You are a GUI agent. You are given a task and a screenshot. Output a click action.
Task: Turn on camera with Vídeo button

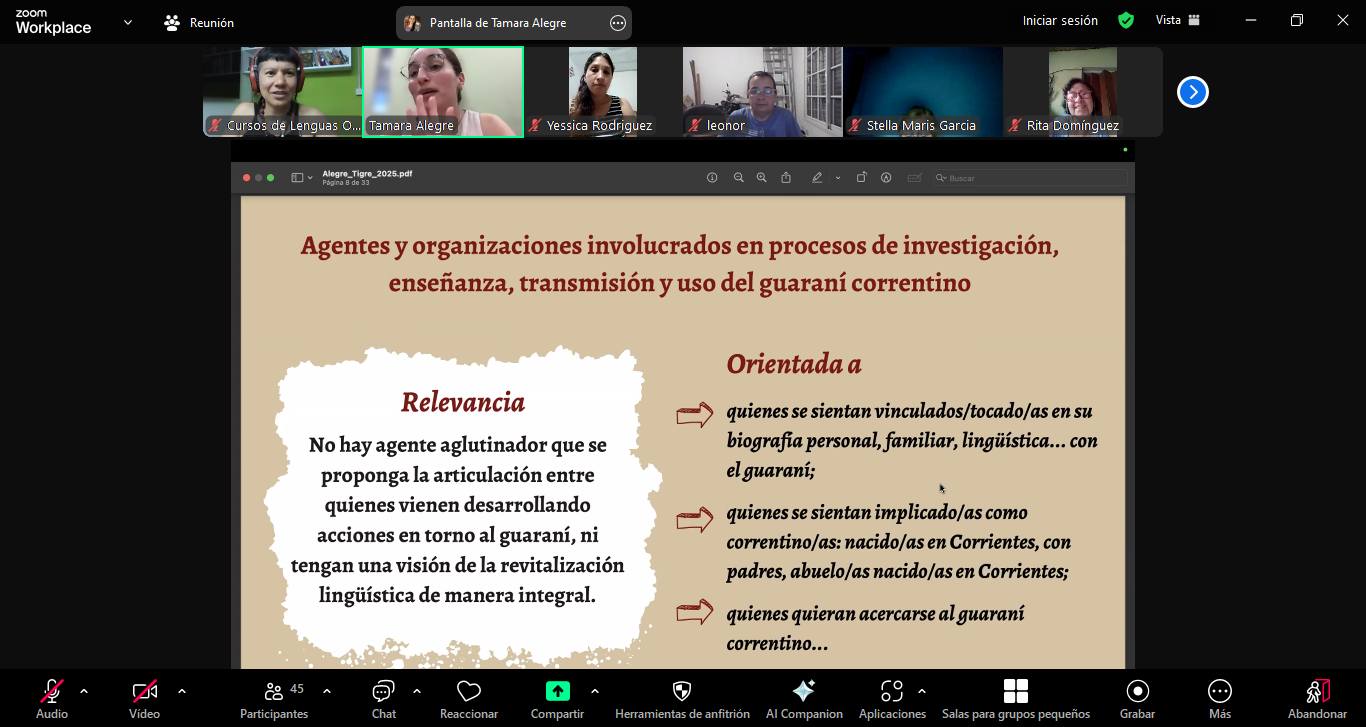click(144, 698)
